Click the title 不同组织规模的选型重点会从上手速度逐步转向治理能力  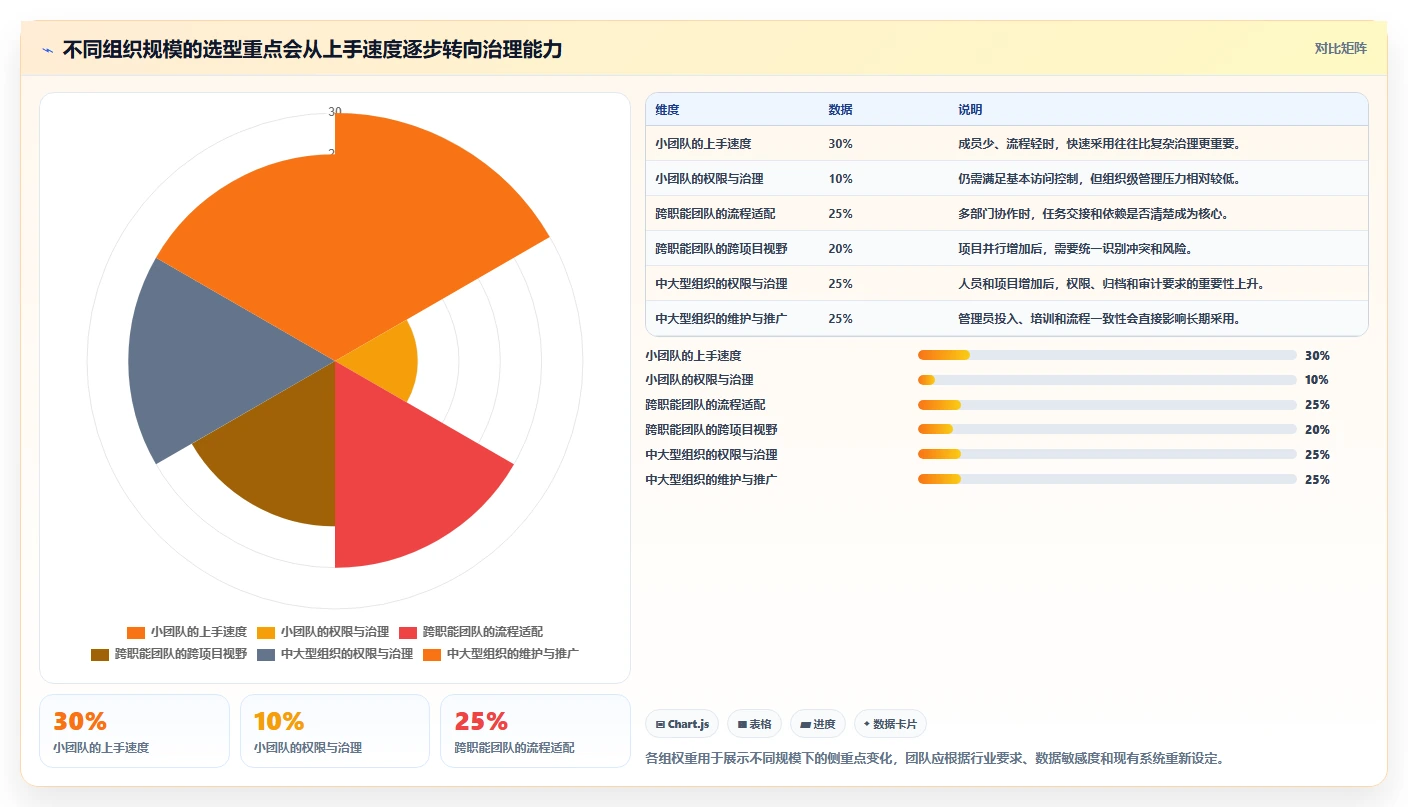coord(312,49)
